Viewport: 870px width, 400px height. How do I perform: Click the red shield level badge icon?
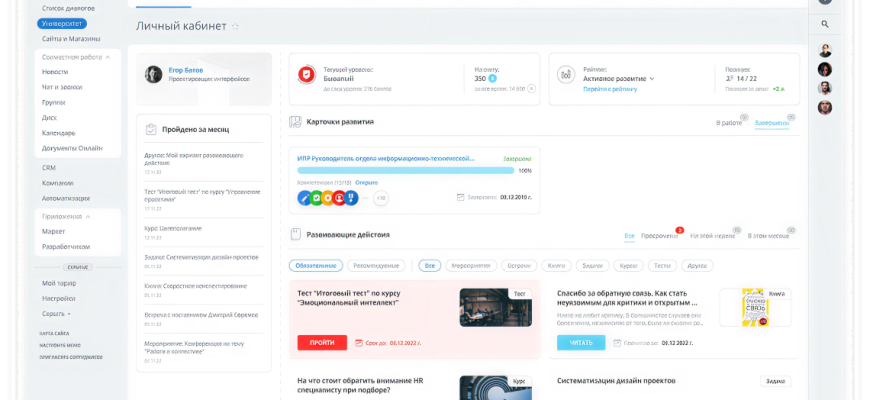(307, 75)
